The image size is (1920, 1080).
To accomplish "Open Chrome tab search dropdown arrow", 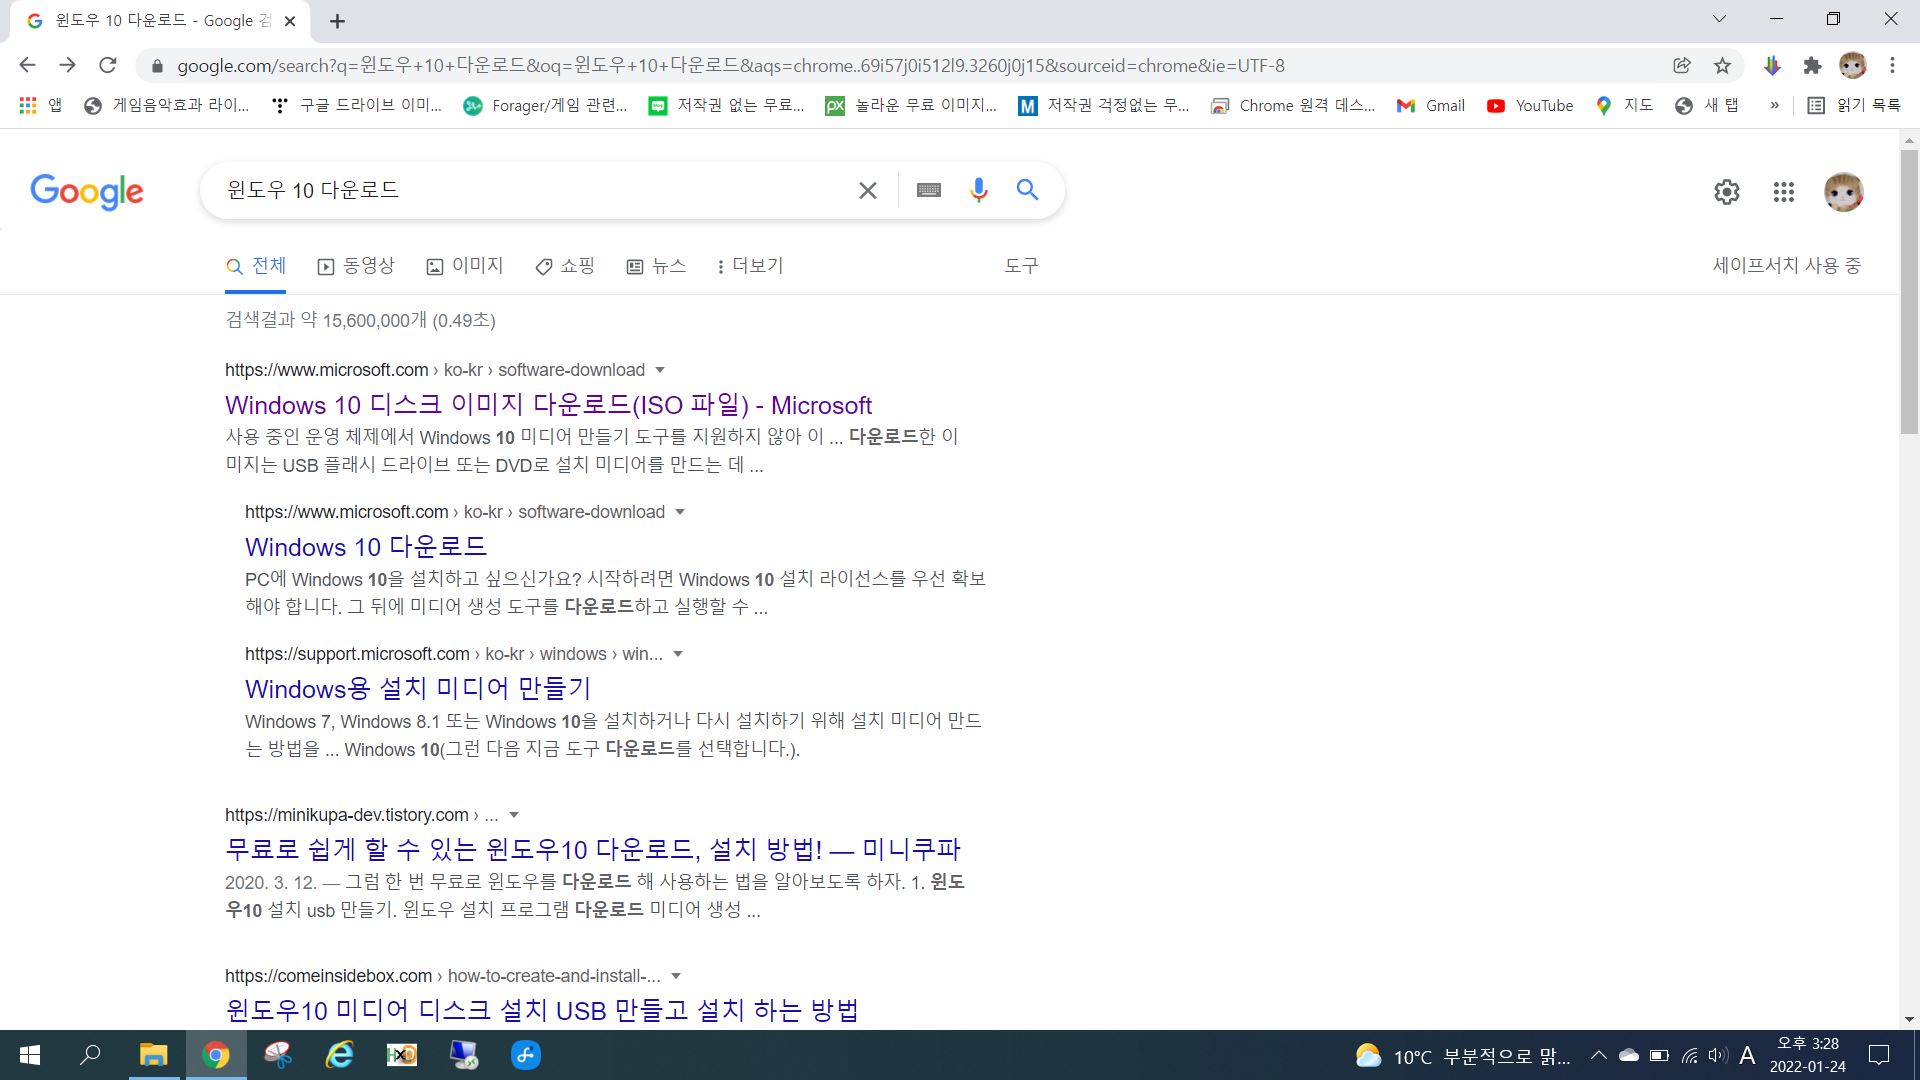I will click(x=1719, y=19).
